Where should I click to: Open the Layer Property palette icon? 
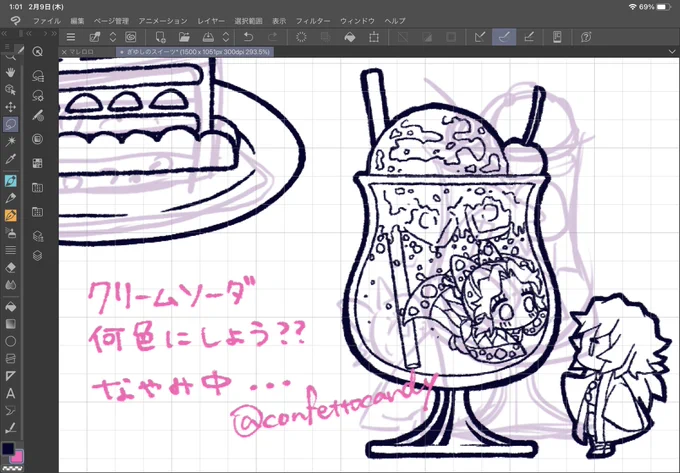point(38,236)
